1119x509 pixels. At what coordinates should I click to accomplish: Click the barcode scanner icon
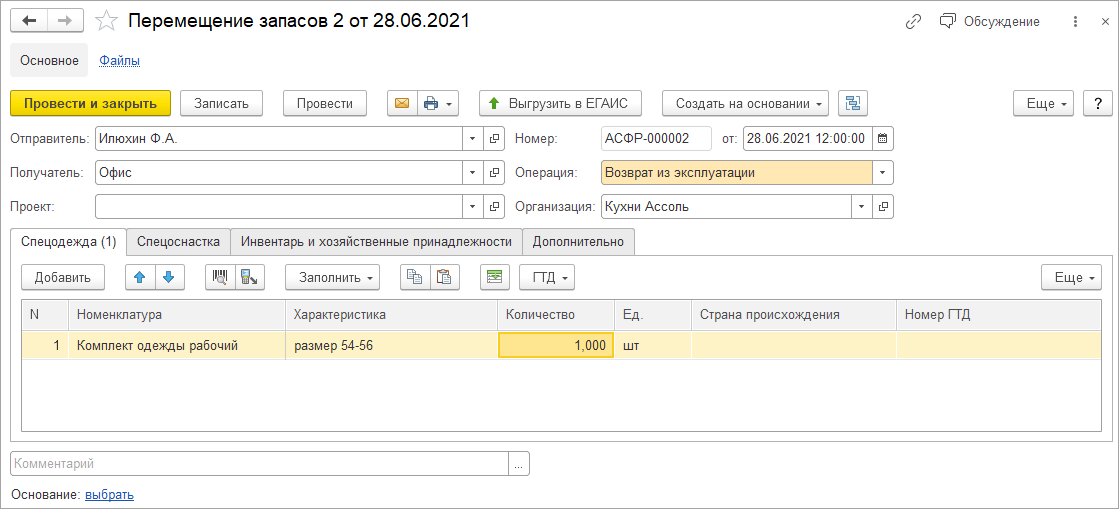coord(220,277)
